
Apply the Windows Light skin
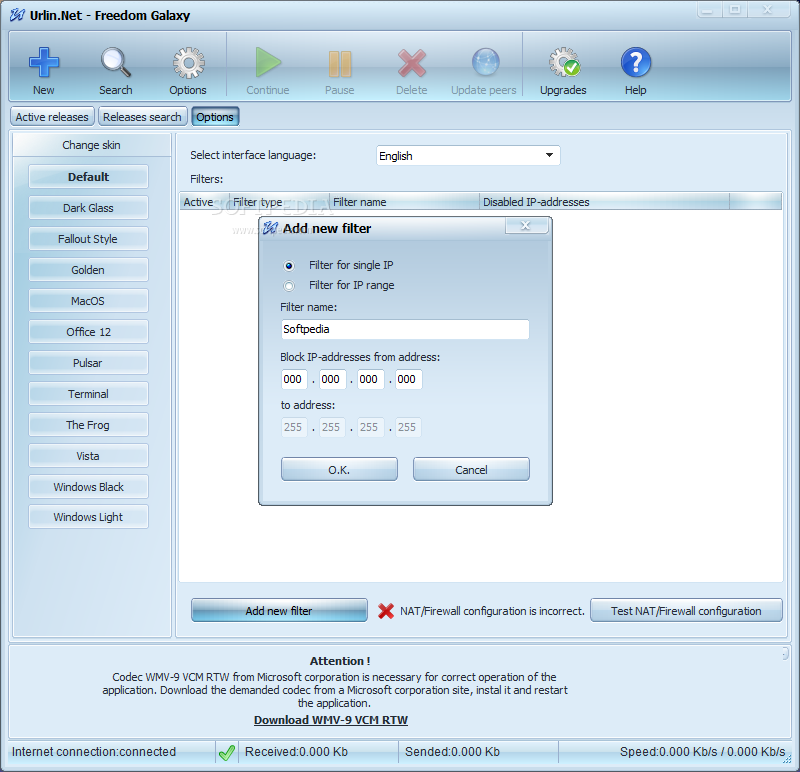coord(88,517)
